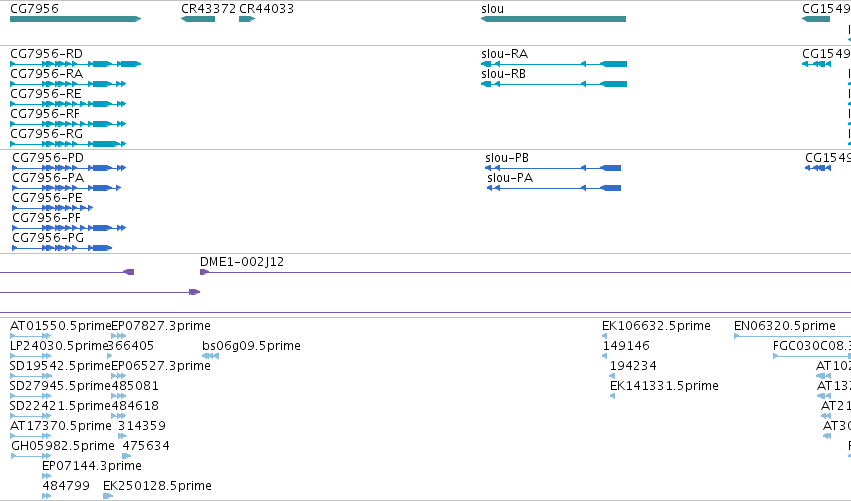Select CG7956-PF protein label
Image resolution: width=851 pixels, height=501 pixels.
click(x=47, y=218)
